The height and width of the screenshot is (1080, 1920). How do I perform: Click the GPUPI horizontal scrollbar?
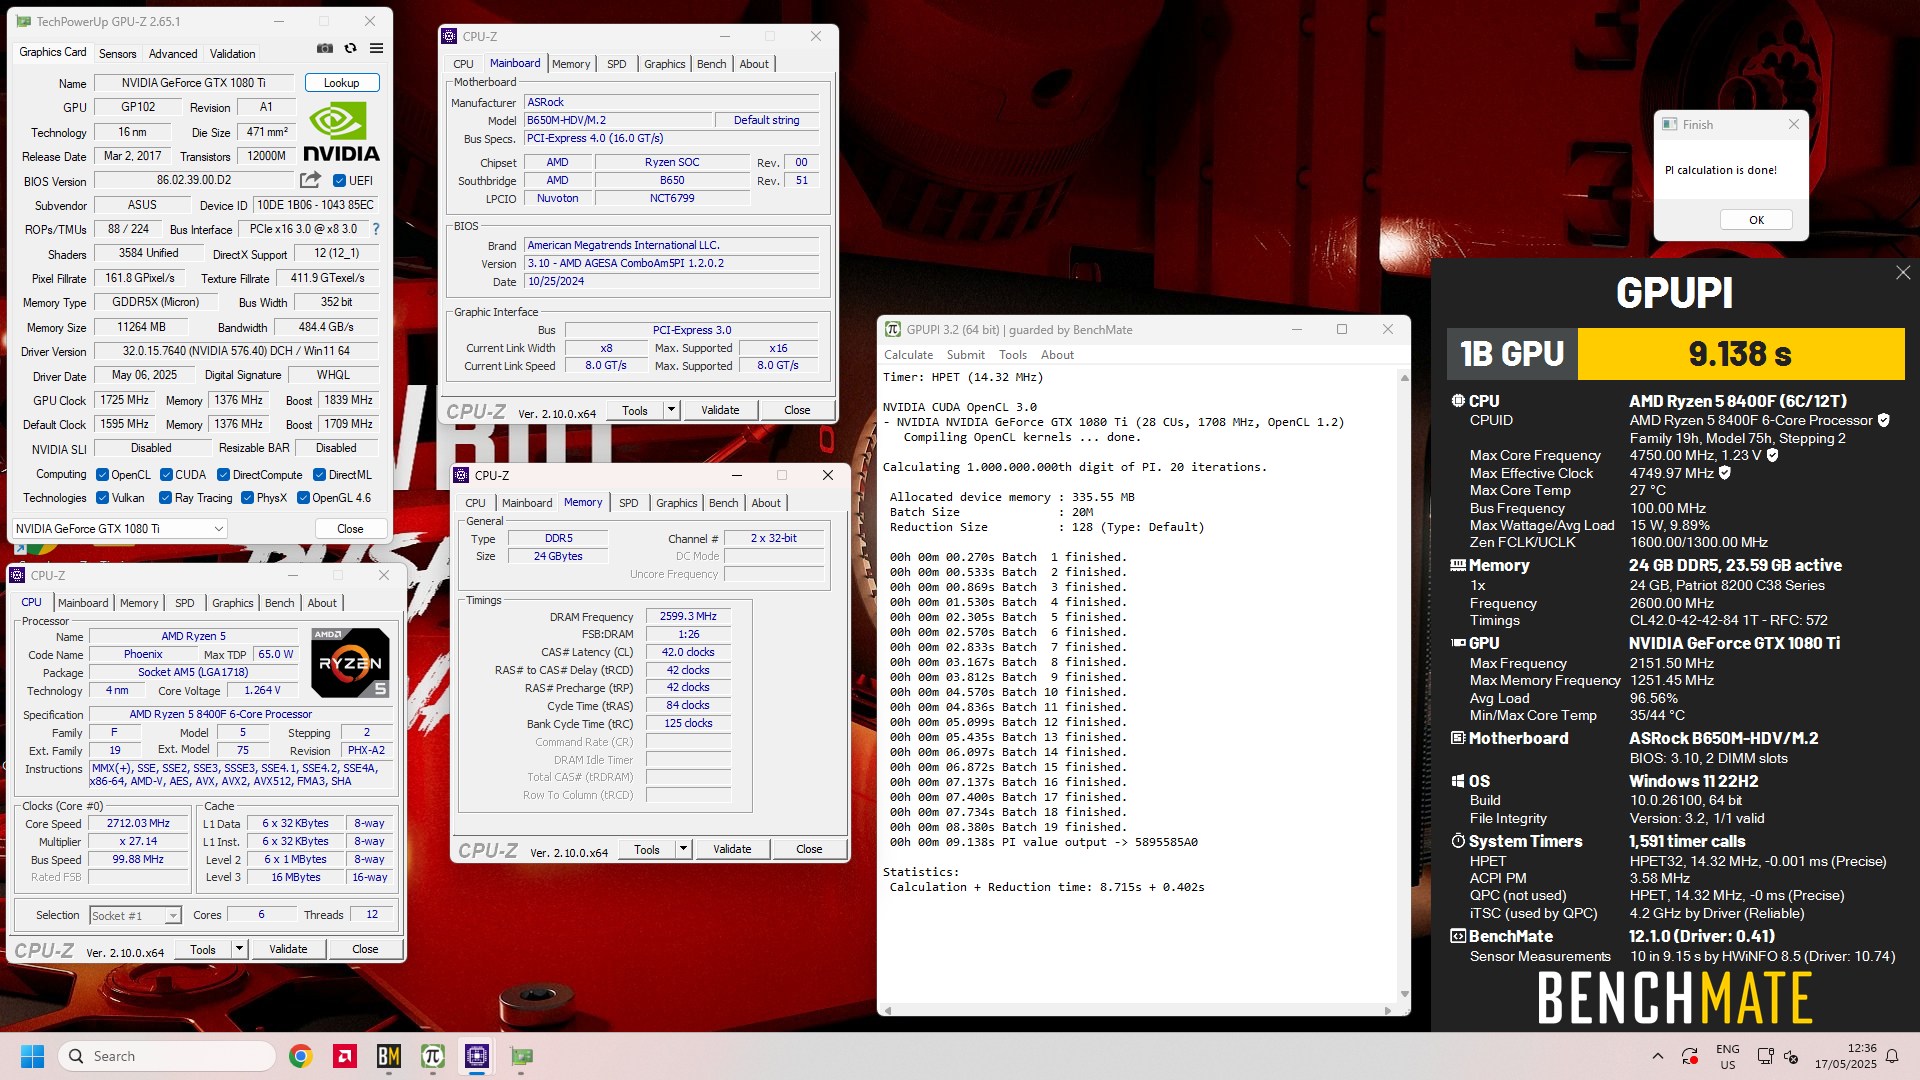point(1137,1011)
